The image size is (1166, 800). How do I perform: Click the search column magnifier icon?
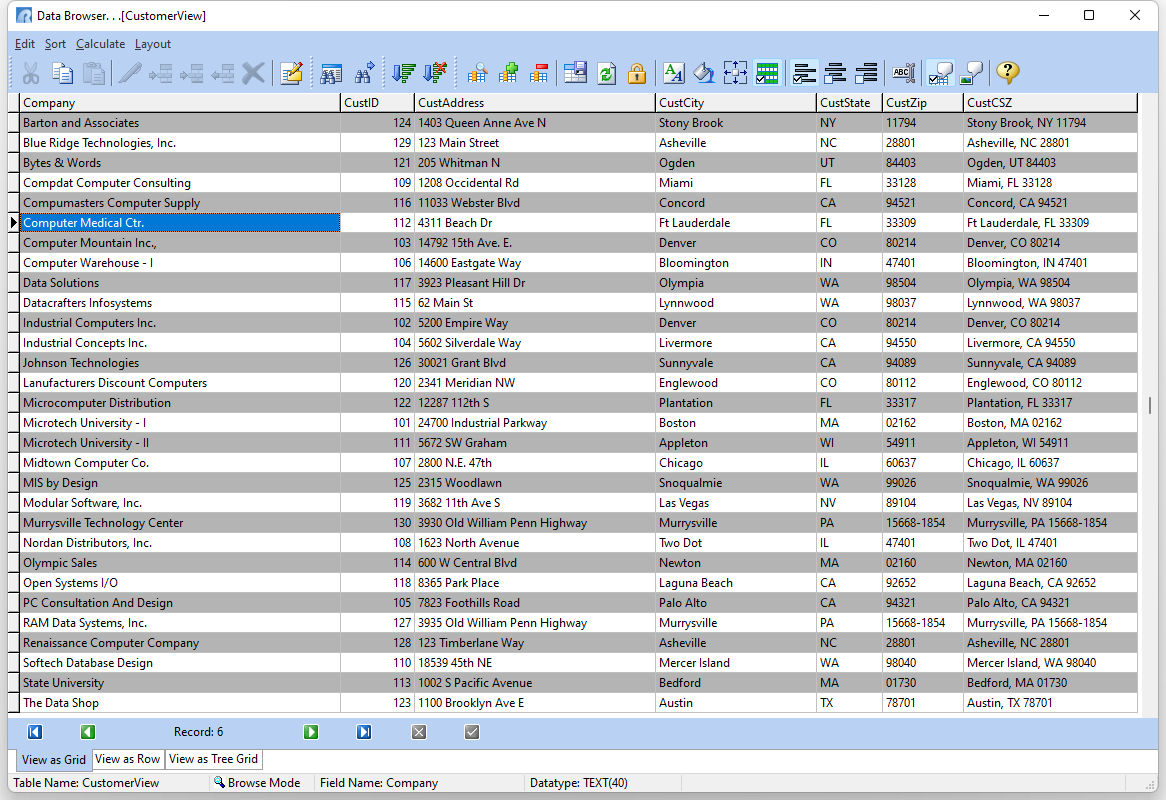(x=477, y=73)
